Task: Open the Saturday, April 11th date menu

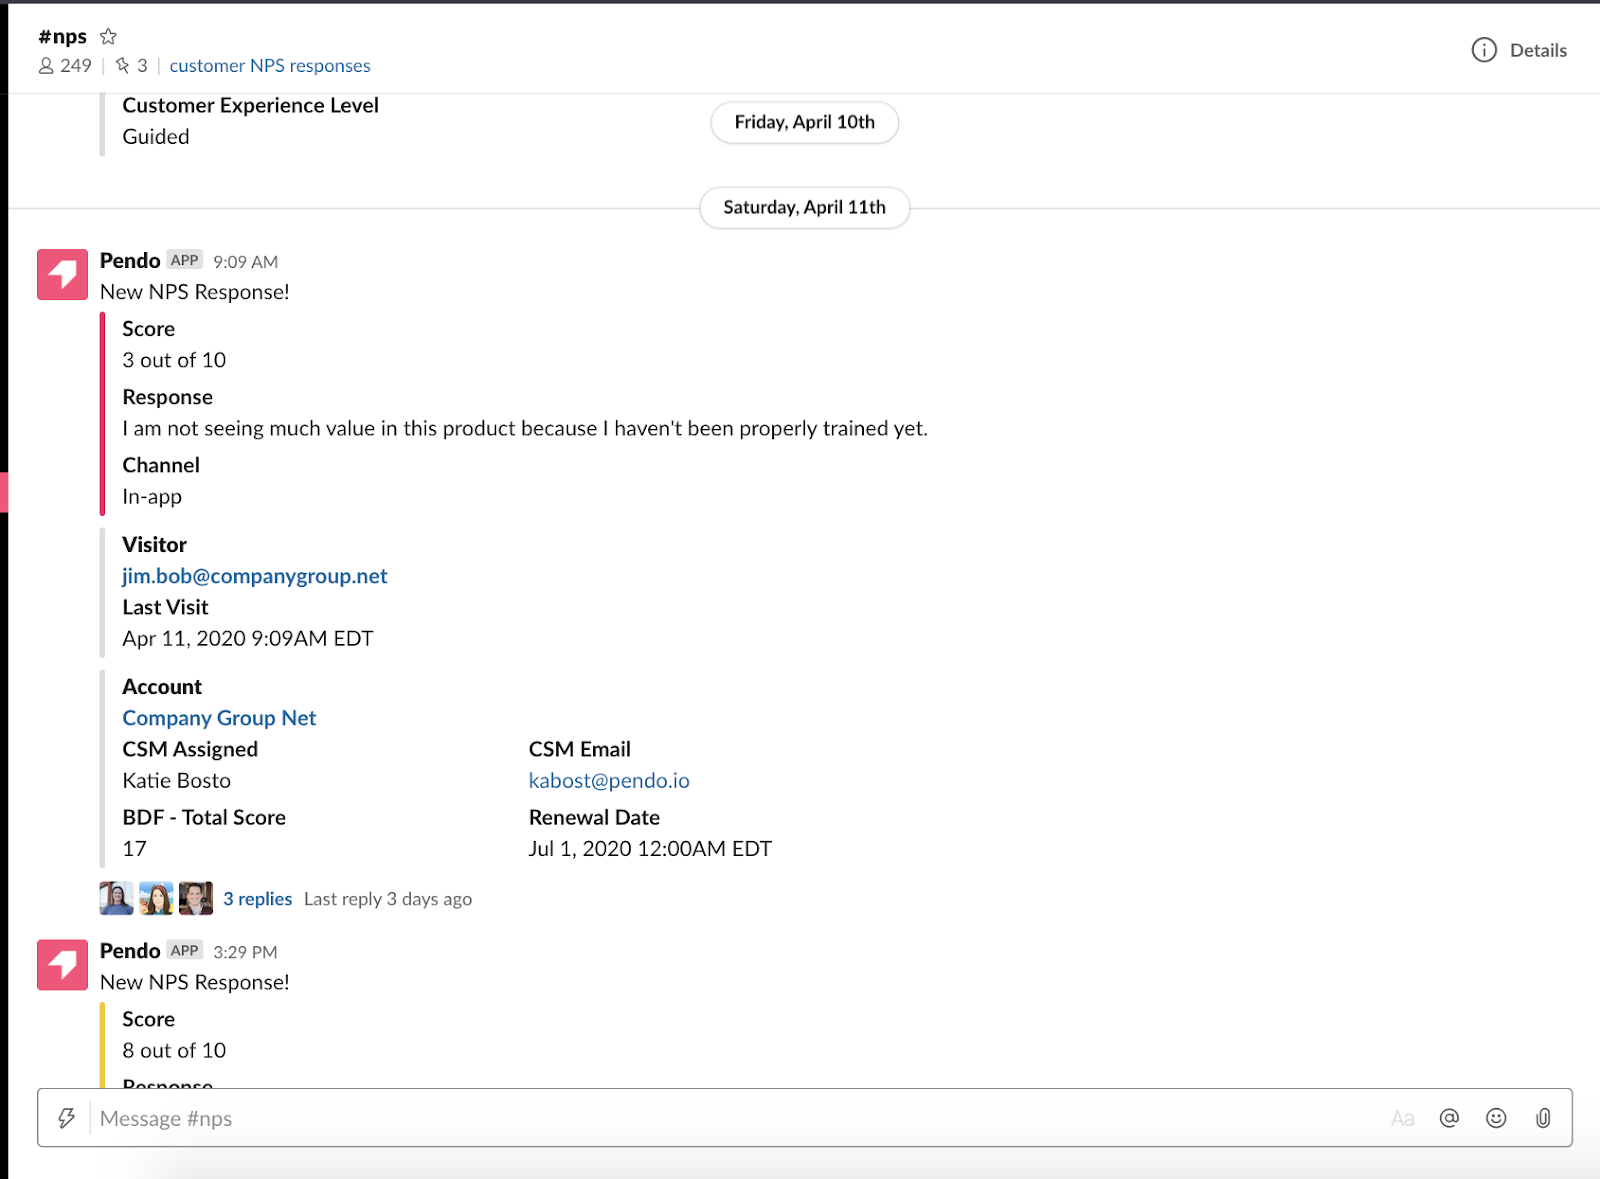Action: (804, 207)
